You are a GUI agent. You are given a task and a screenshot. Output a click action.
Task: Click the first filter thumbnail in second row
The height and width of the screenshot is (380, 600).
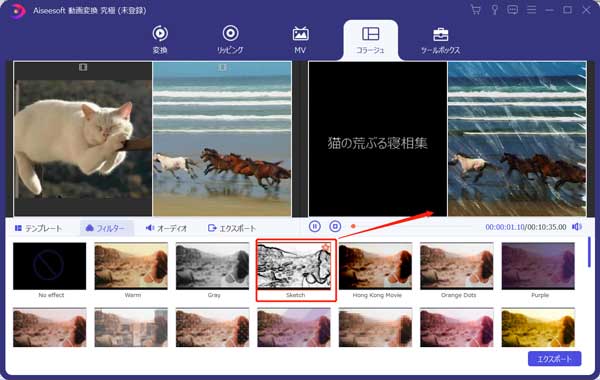[50, 328]
